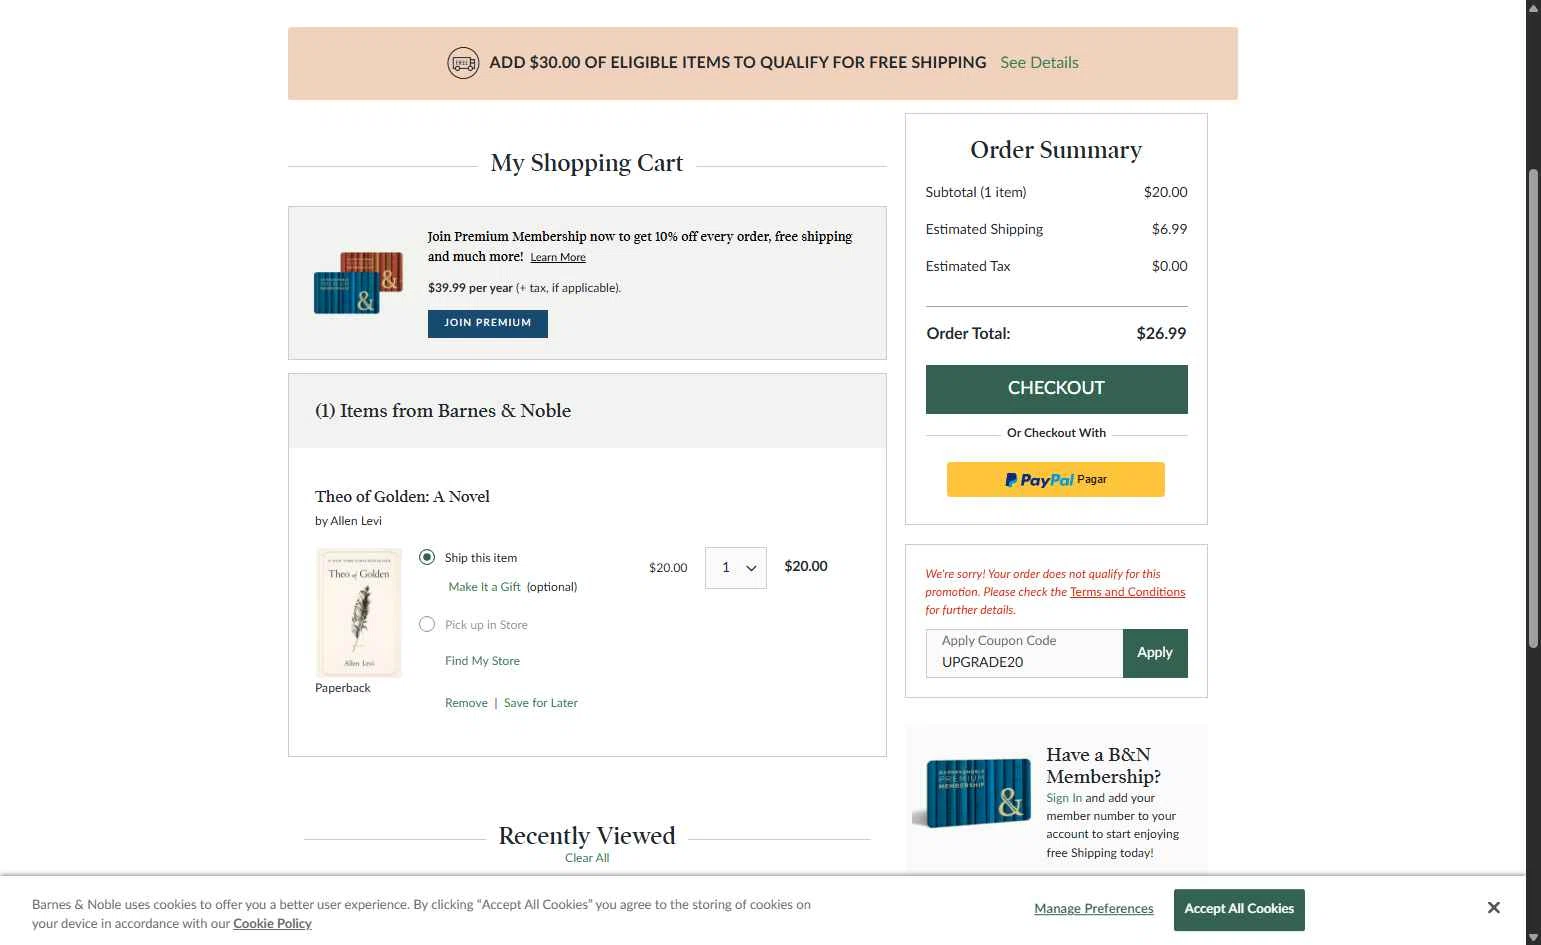Apply the coupon code

1154,653
